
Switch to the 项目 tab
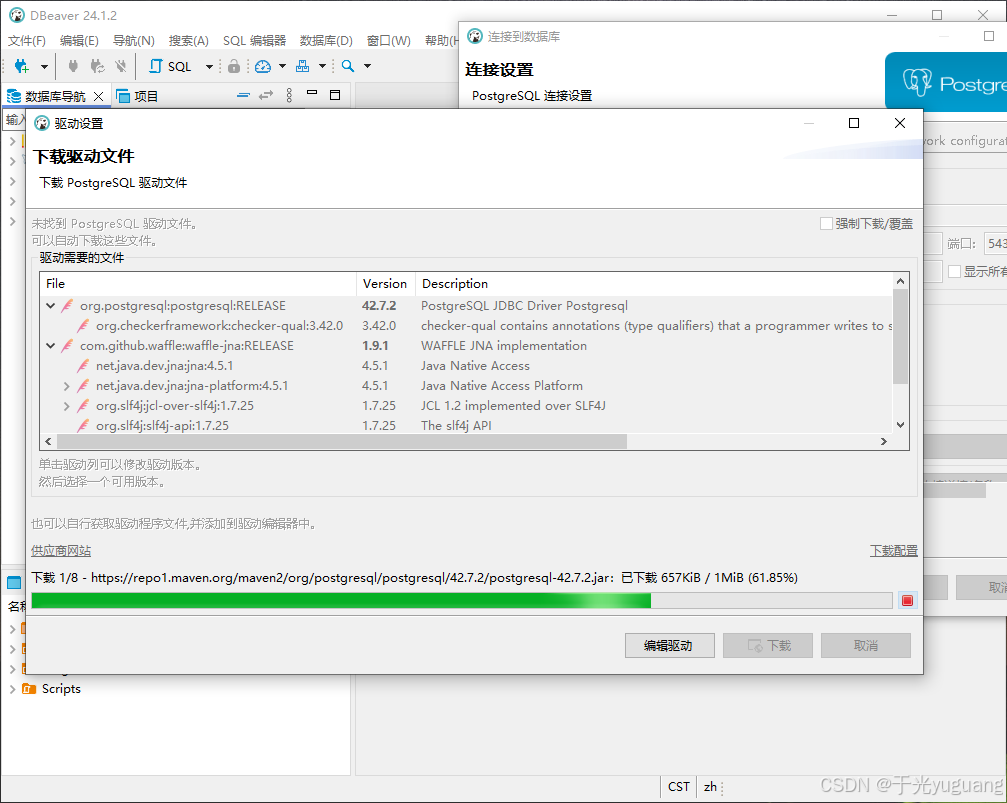(x=137, y=96)
